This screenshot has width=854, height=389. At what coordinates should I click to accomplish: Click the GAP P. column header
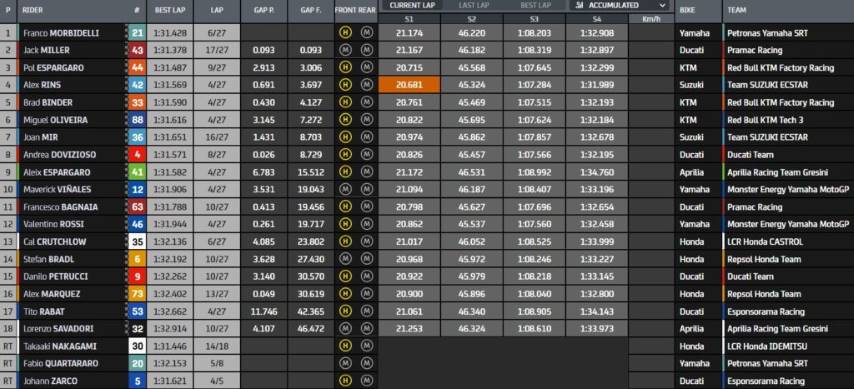[x=264, y=10]
